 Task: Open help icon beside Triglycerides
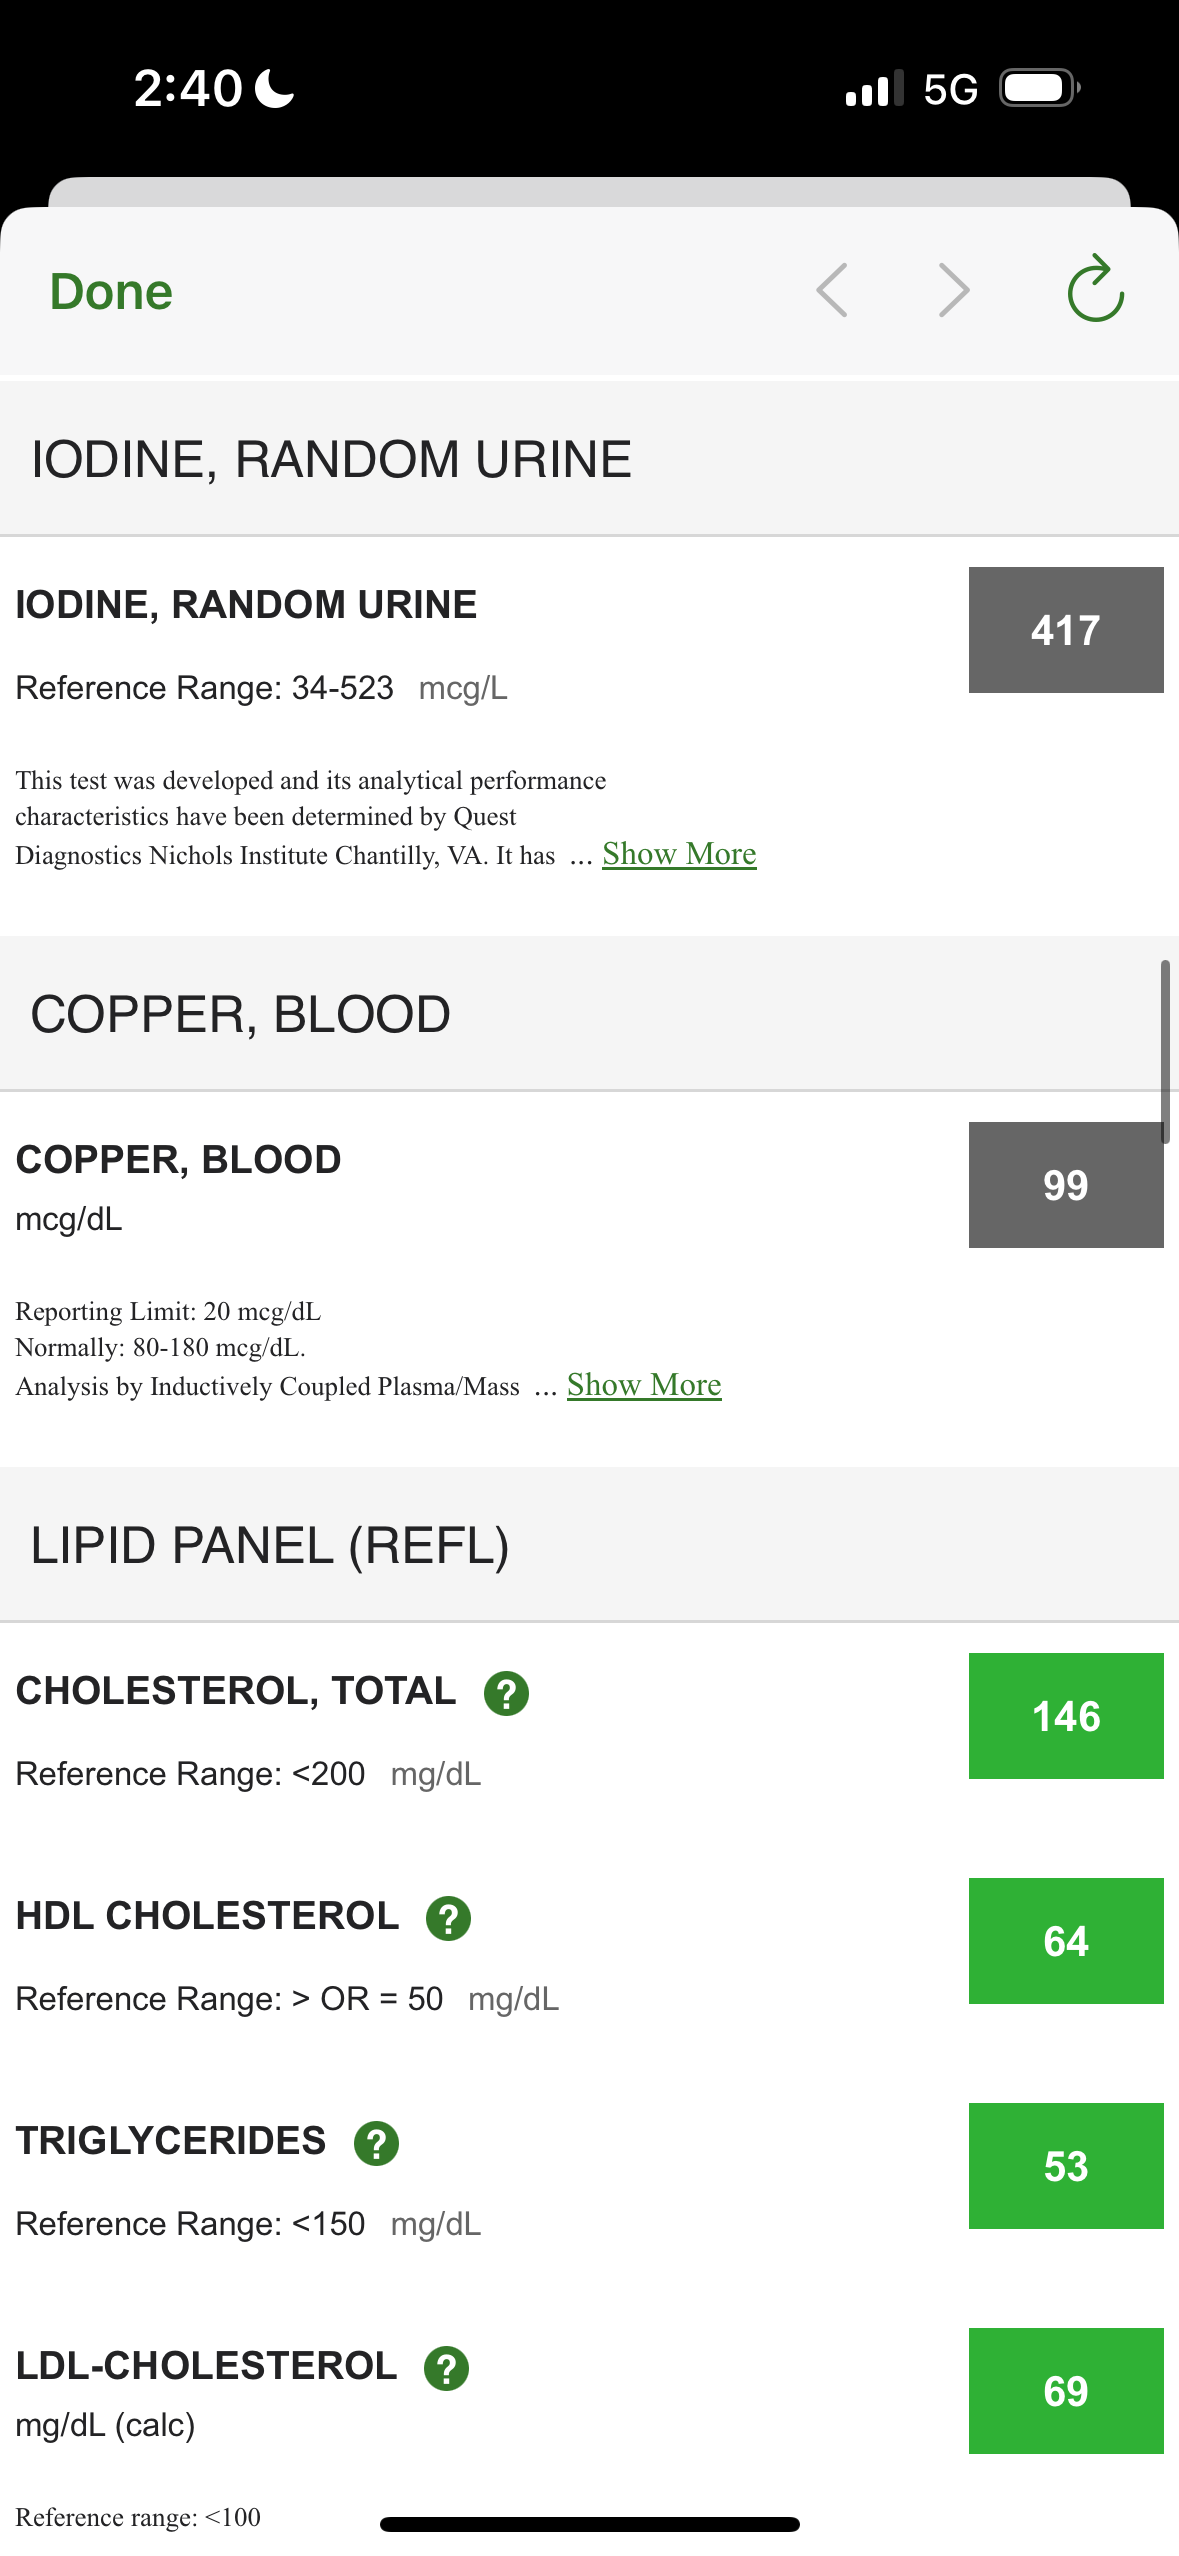click(x=376, y=2143)
